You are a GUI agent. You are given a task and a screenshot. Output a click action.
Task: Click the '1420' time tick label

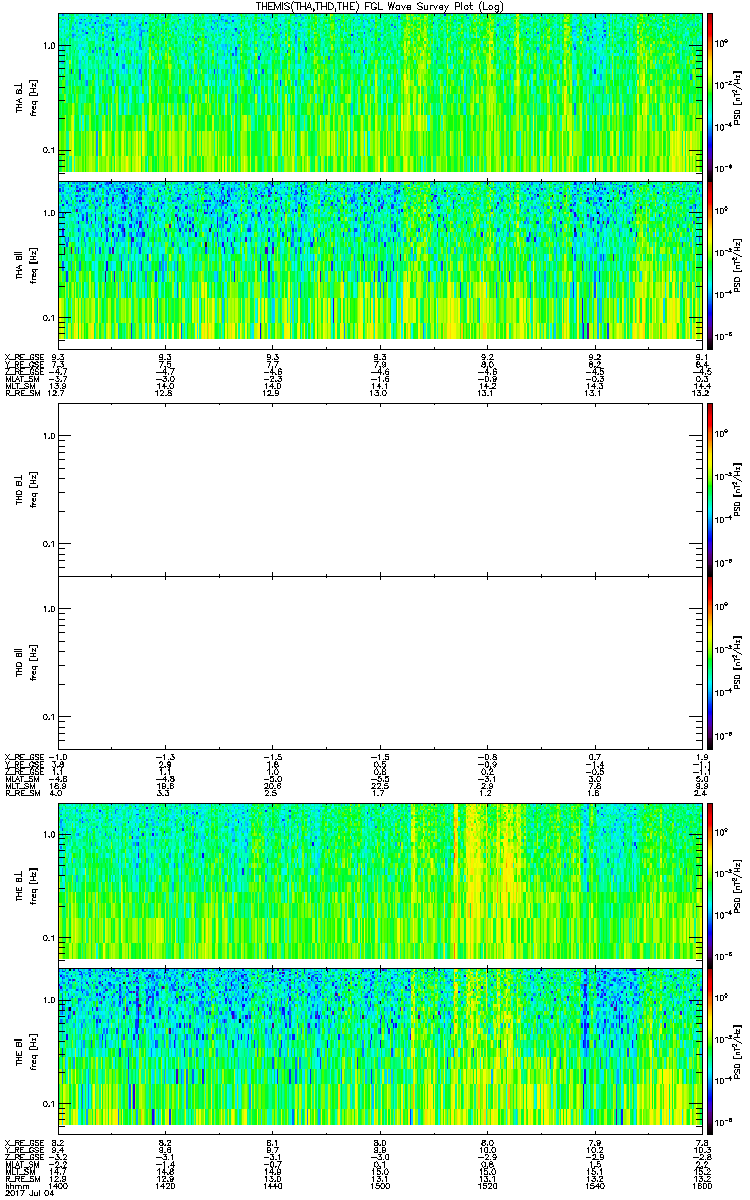pyautogui.click(x=165, y=1184)
